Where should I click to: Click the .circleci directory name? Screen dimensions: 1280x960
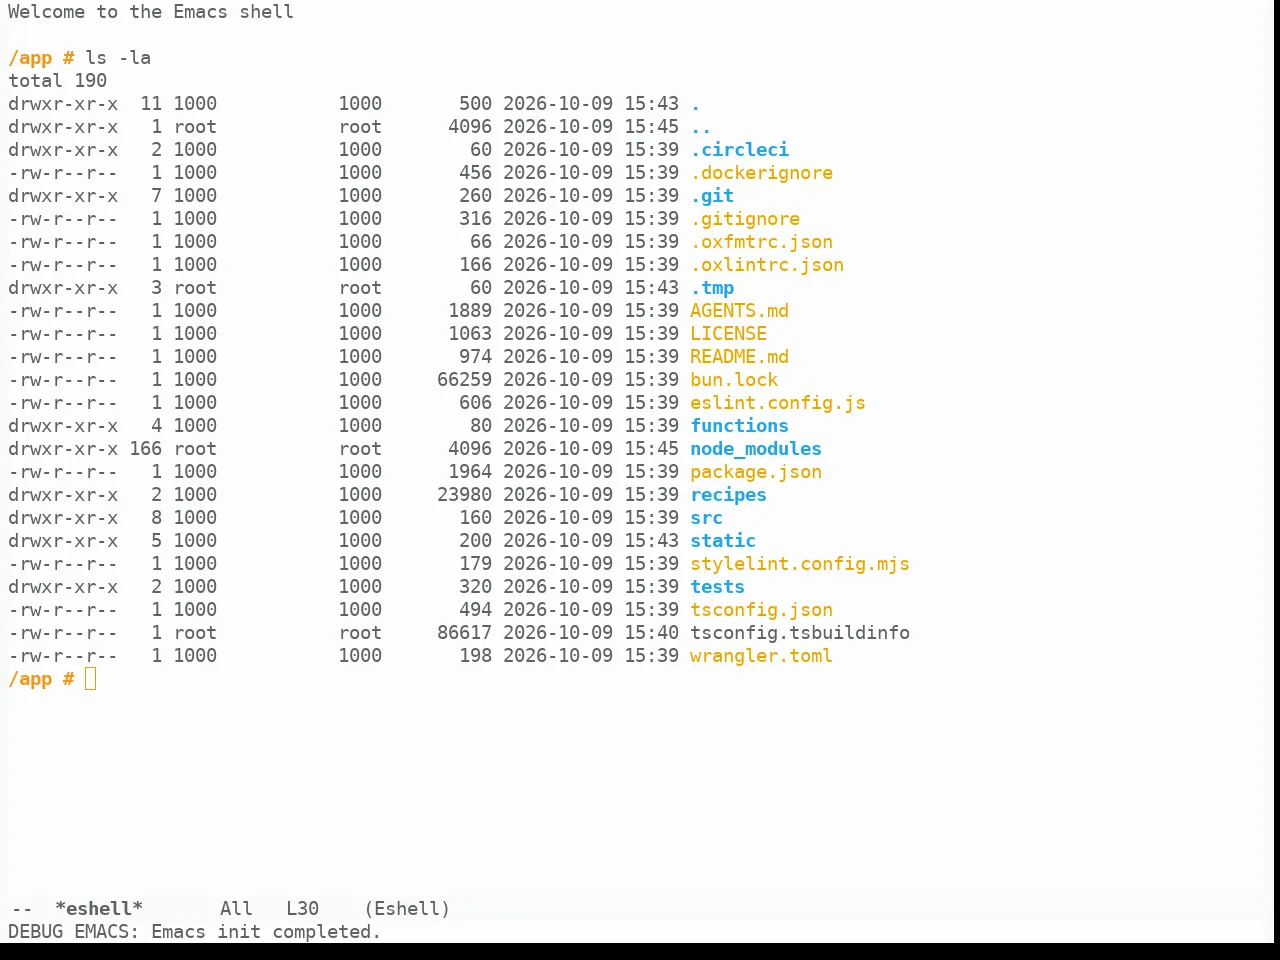point(739,150)
